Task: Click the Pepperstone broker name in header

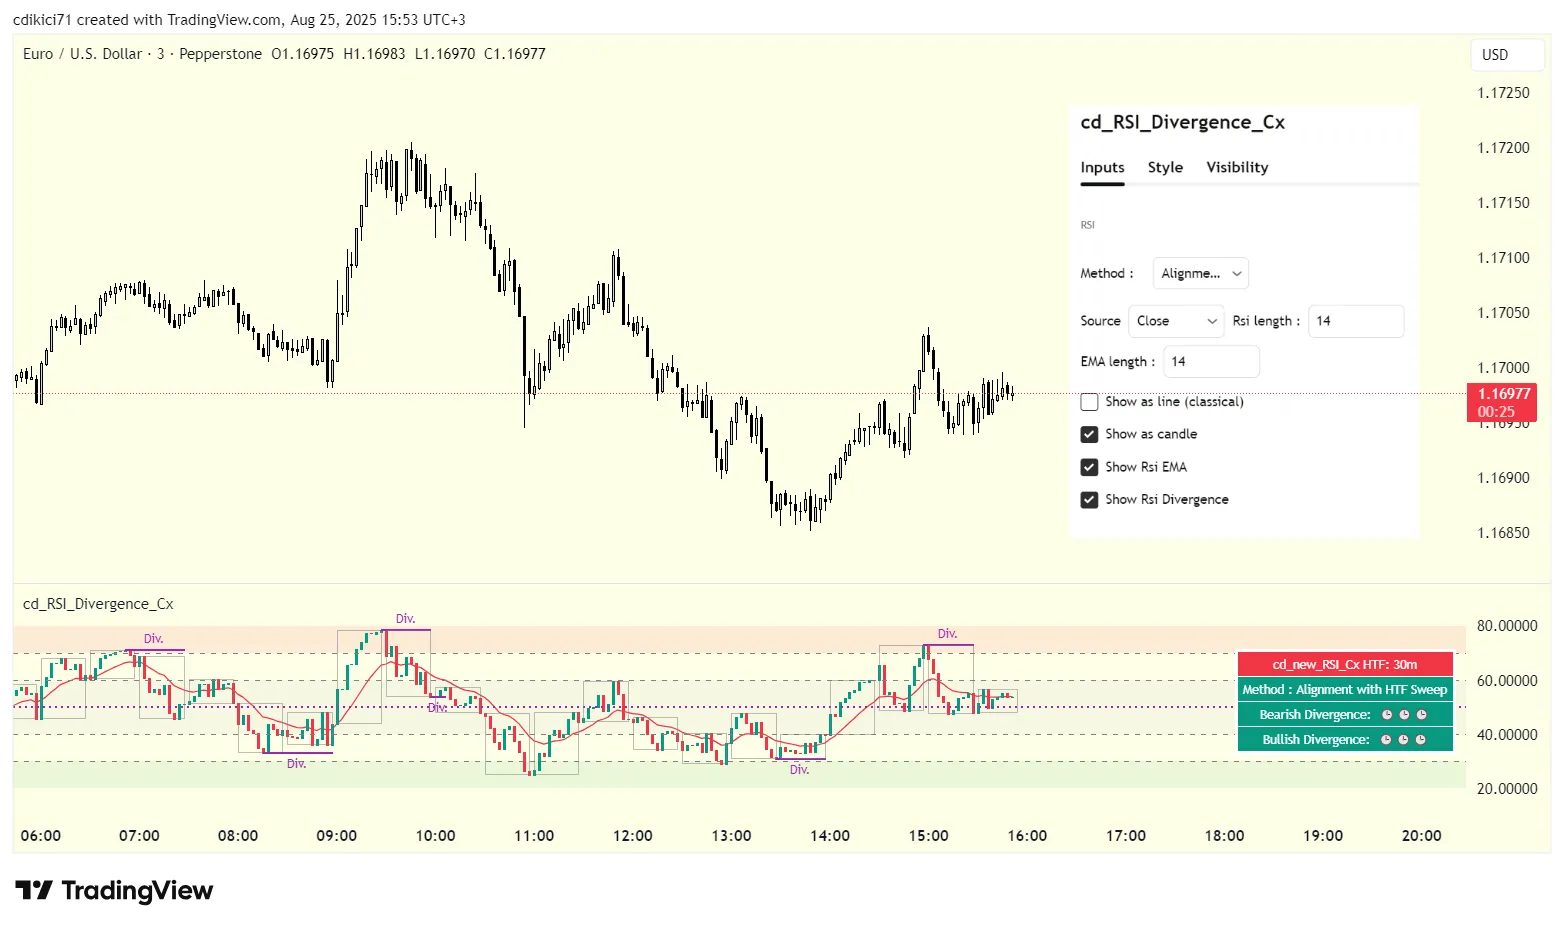Action: 220,54
